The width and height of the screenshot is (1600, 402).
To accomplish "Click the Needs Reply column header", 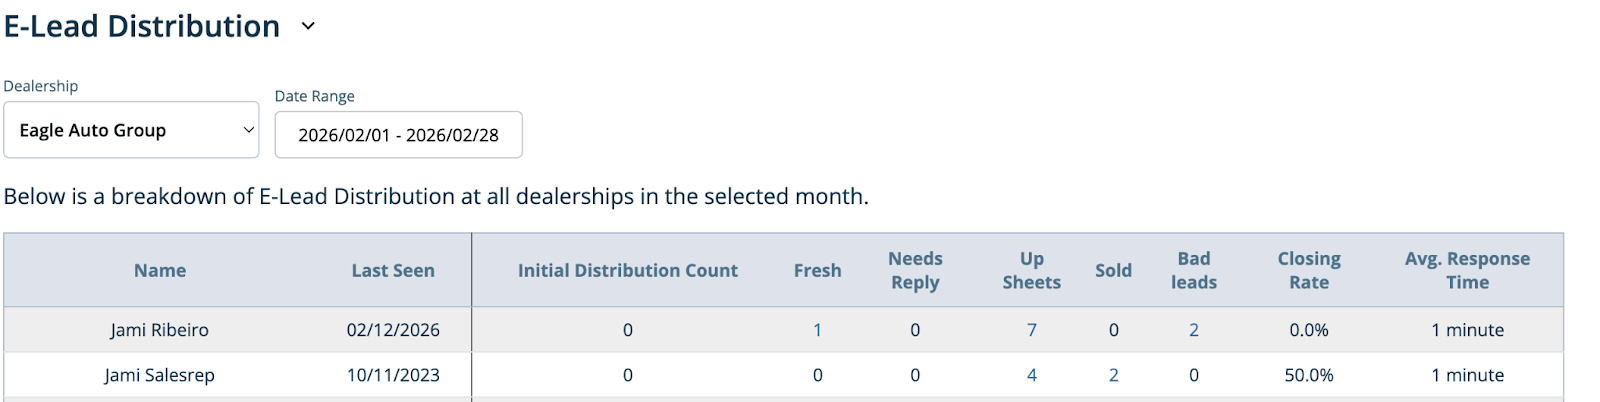I will tap(915, 271).
